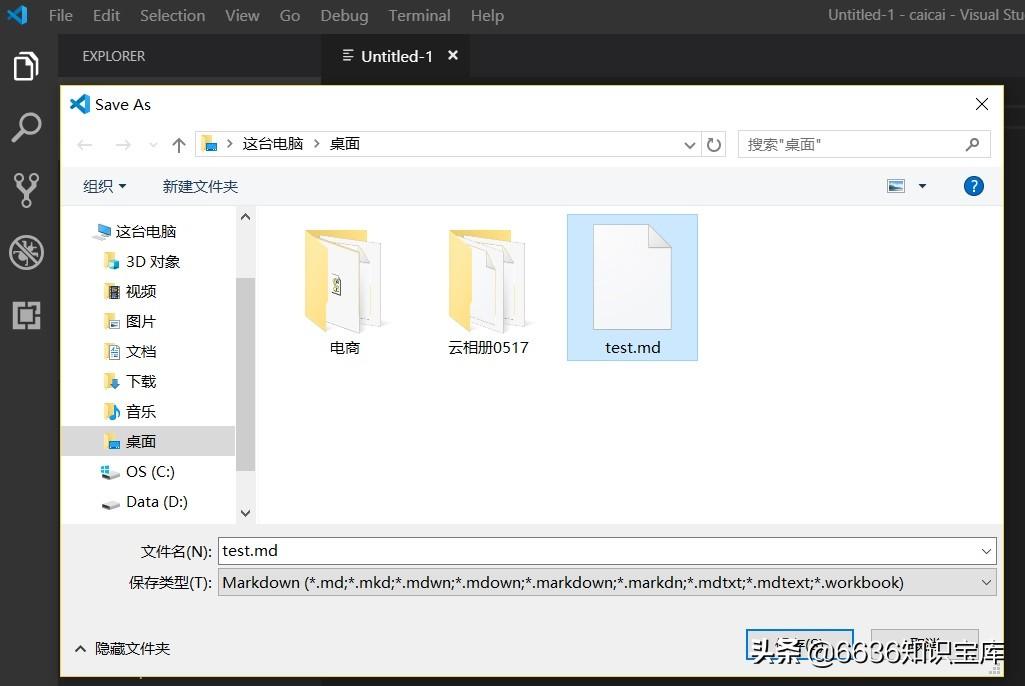Click navigation pane scroll down arrow
Screen dimensions: 1025x686
(245, 513)
